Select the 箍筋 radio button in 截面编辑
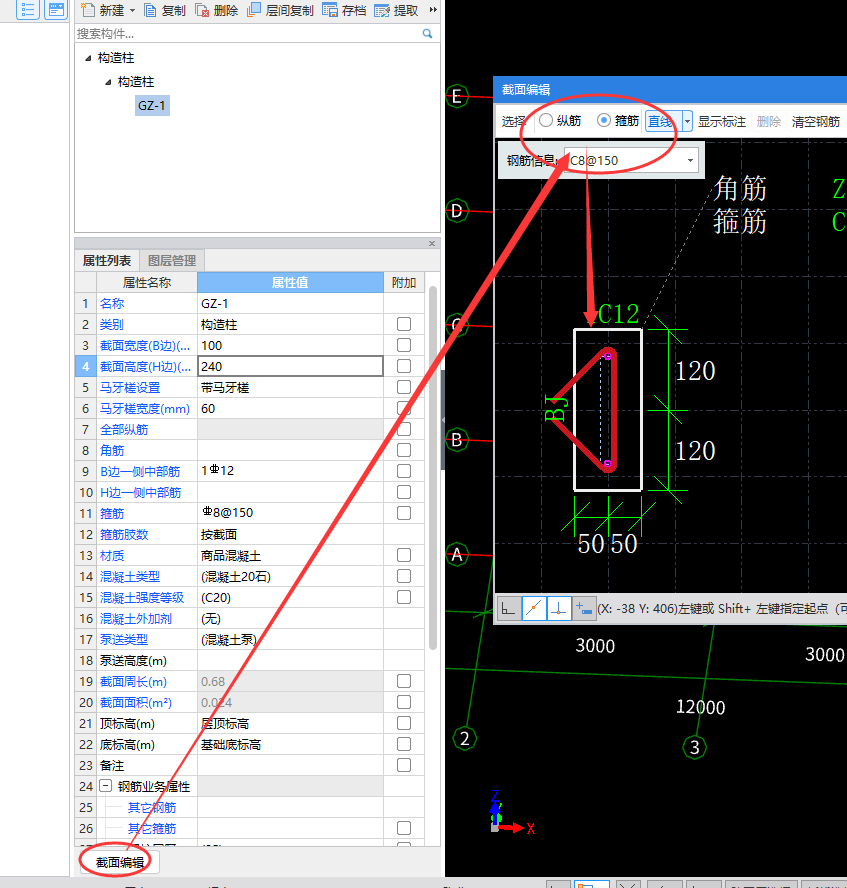Screen dimensions: 847x888 pos(604,121)
